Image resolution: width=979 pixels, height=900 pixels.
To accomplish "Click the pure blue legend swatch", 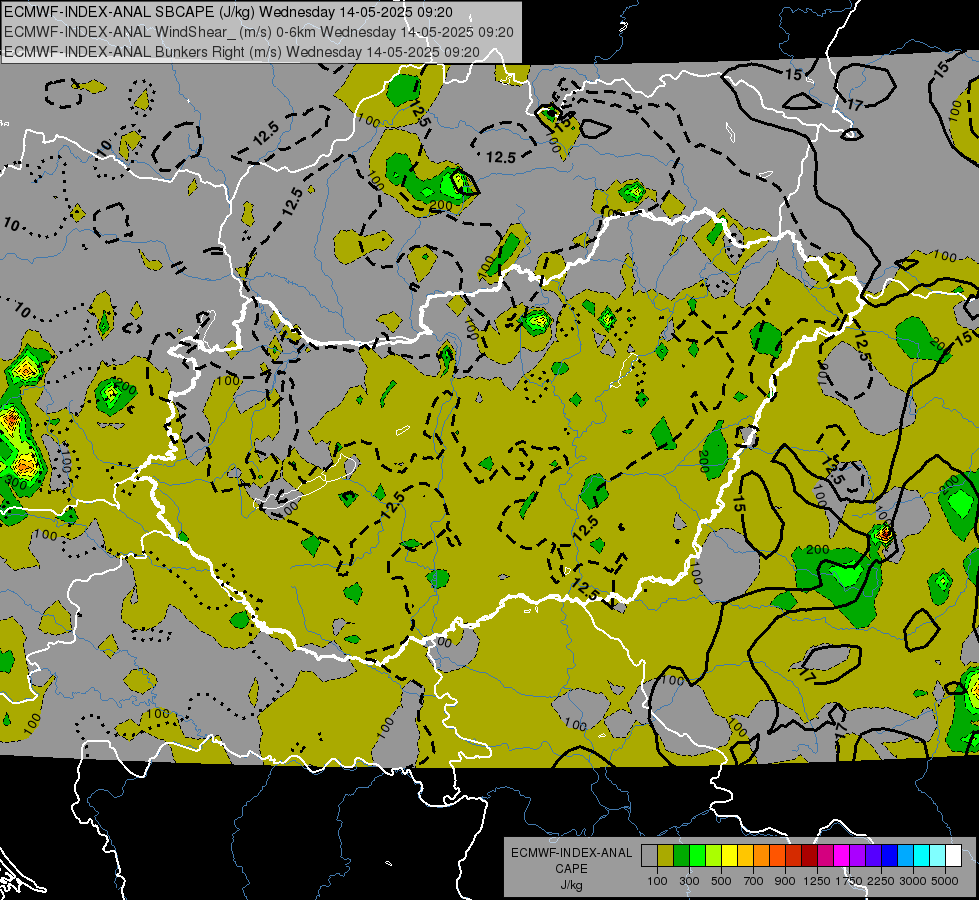I will tap(890, 856).
